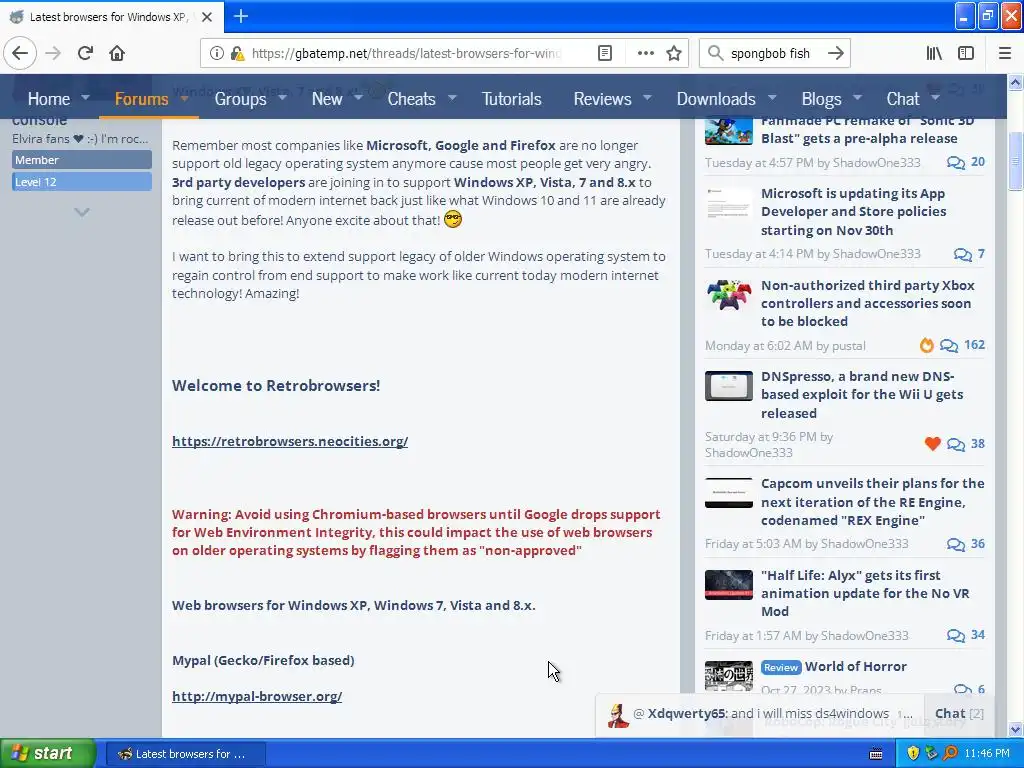Click the orange magnifier tray icon
Viewport: 1024px width, 768px height.
tap(950, 754)
